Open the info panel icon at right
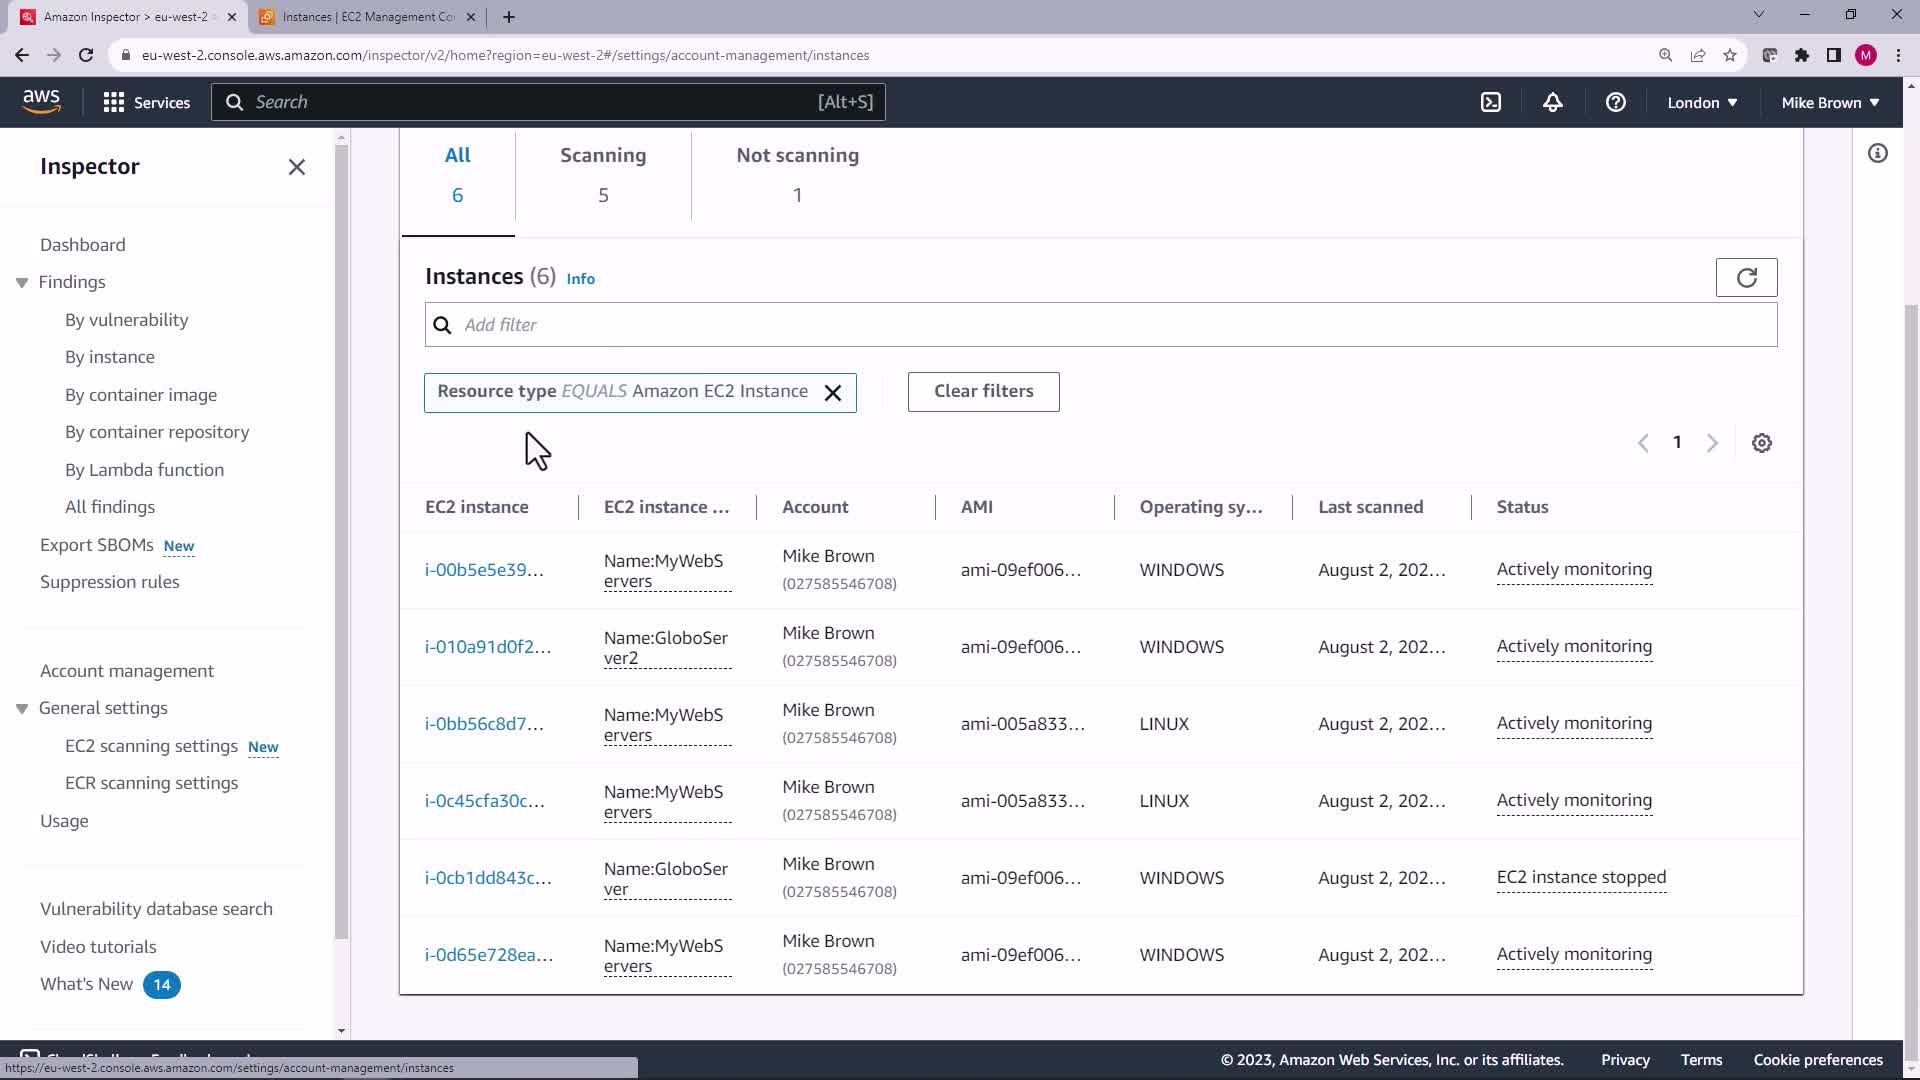Image resolution: width=1920 pixels, height=1080 pixels. 1878,153
